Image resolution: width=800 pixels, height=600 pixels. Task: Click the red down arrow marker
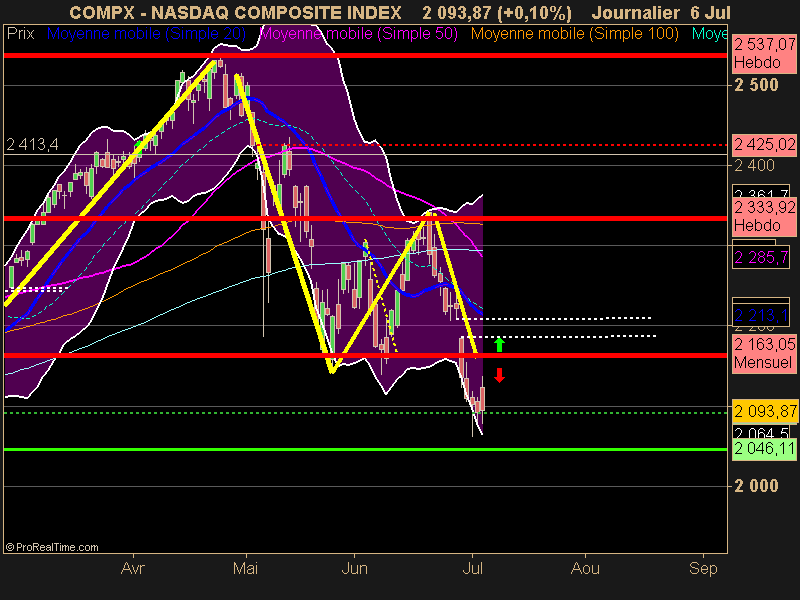tap(499, 376)
